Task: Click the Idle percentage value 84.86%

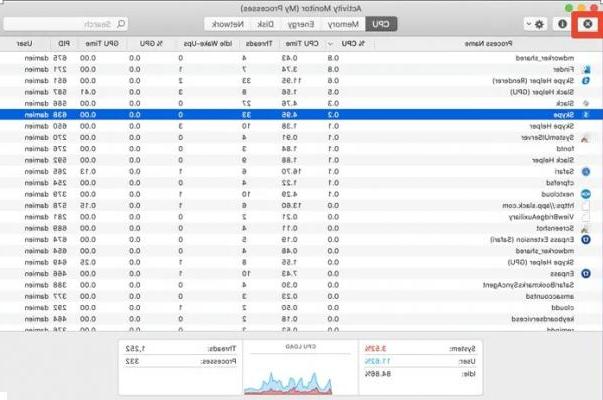Action: 377,374
